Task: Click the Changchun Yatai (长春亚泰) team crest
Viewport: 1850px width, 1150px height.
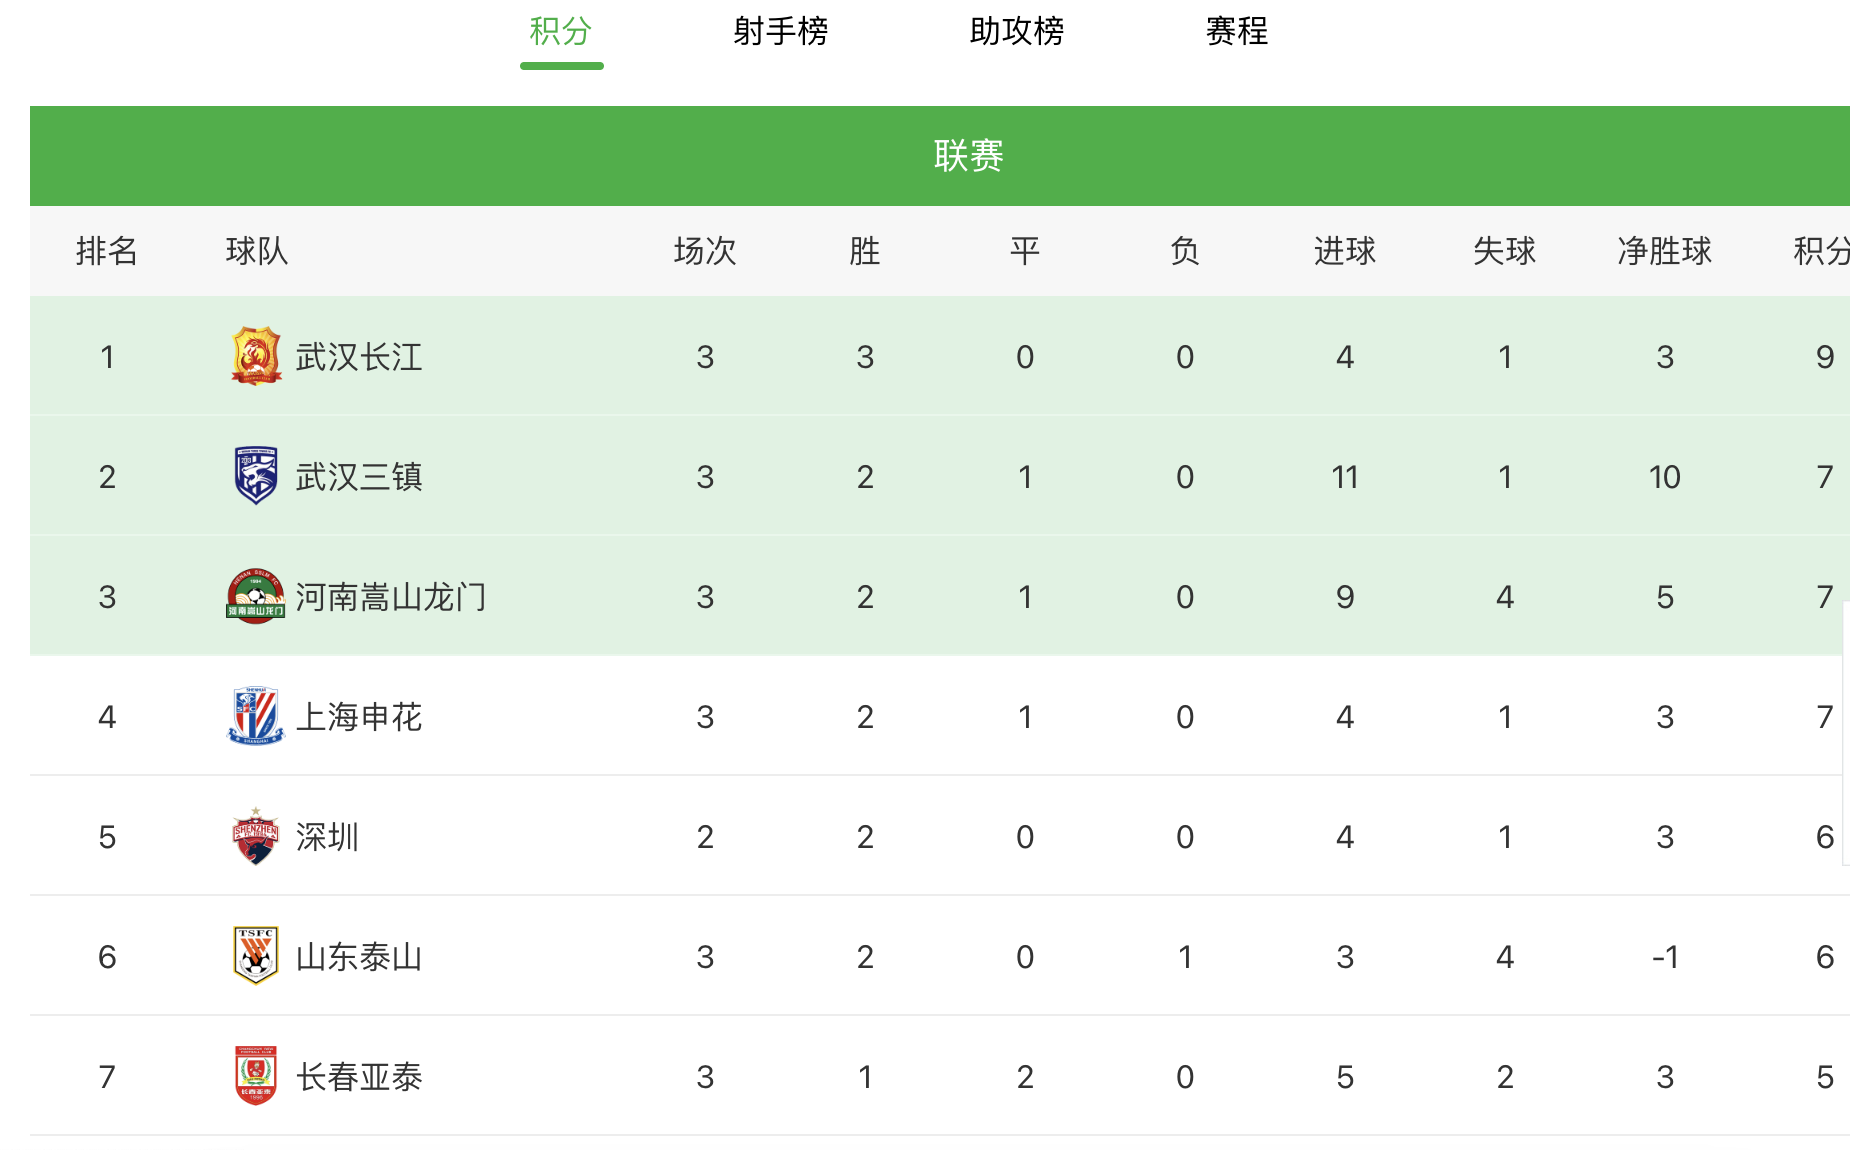Action: (x=256, y=1076)
